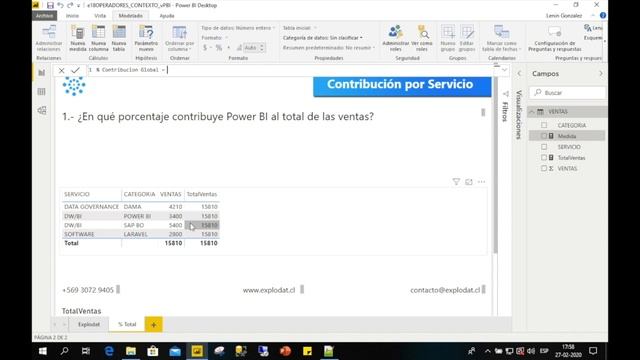Switch to the Vista ribbon tab
640x360 pixels.
coord(100,16)
